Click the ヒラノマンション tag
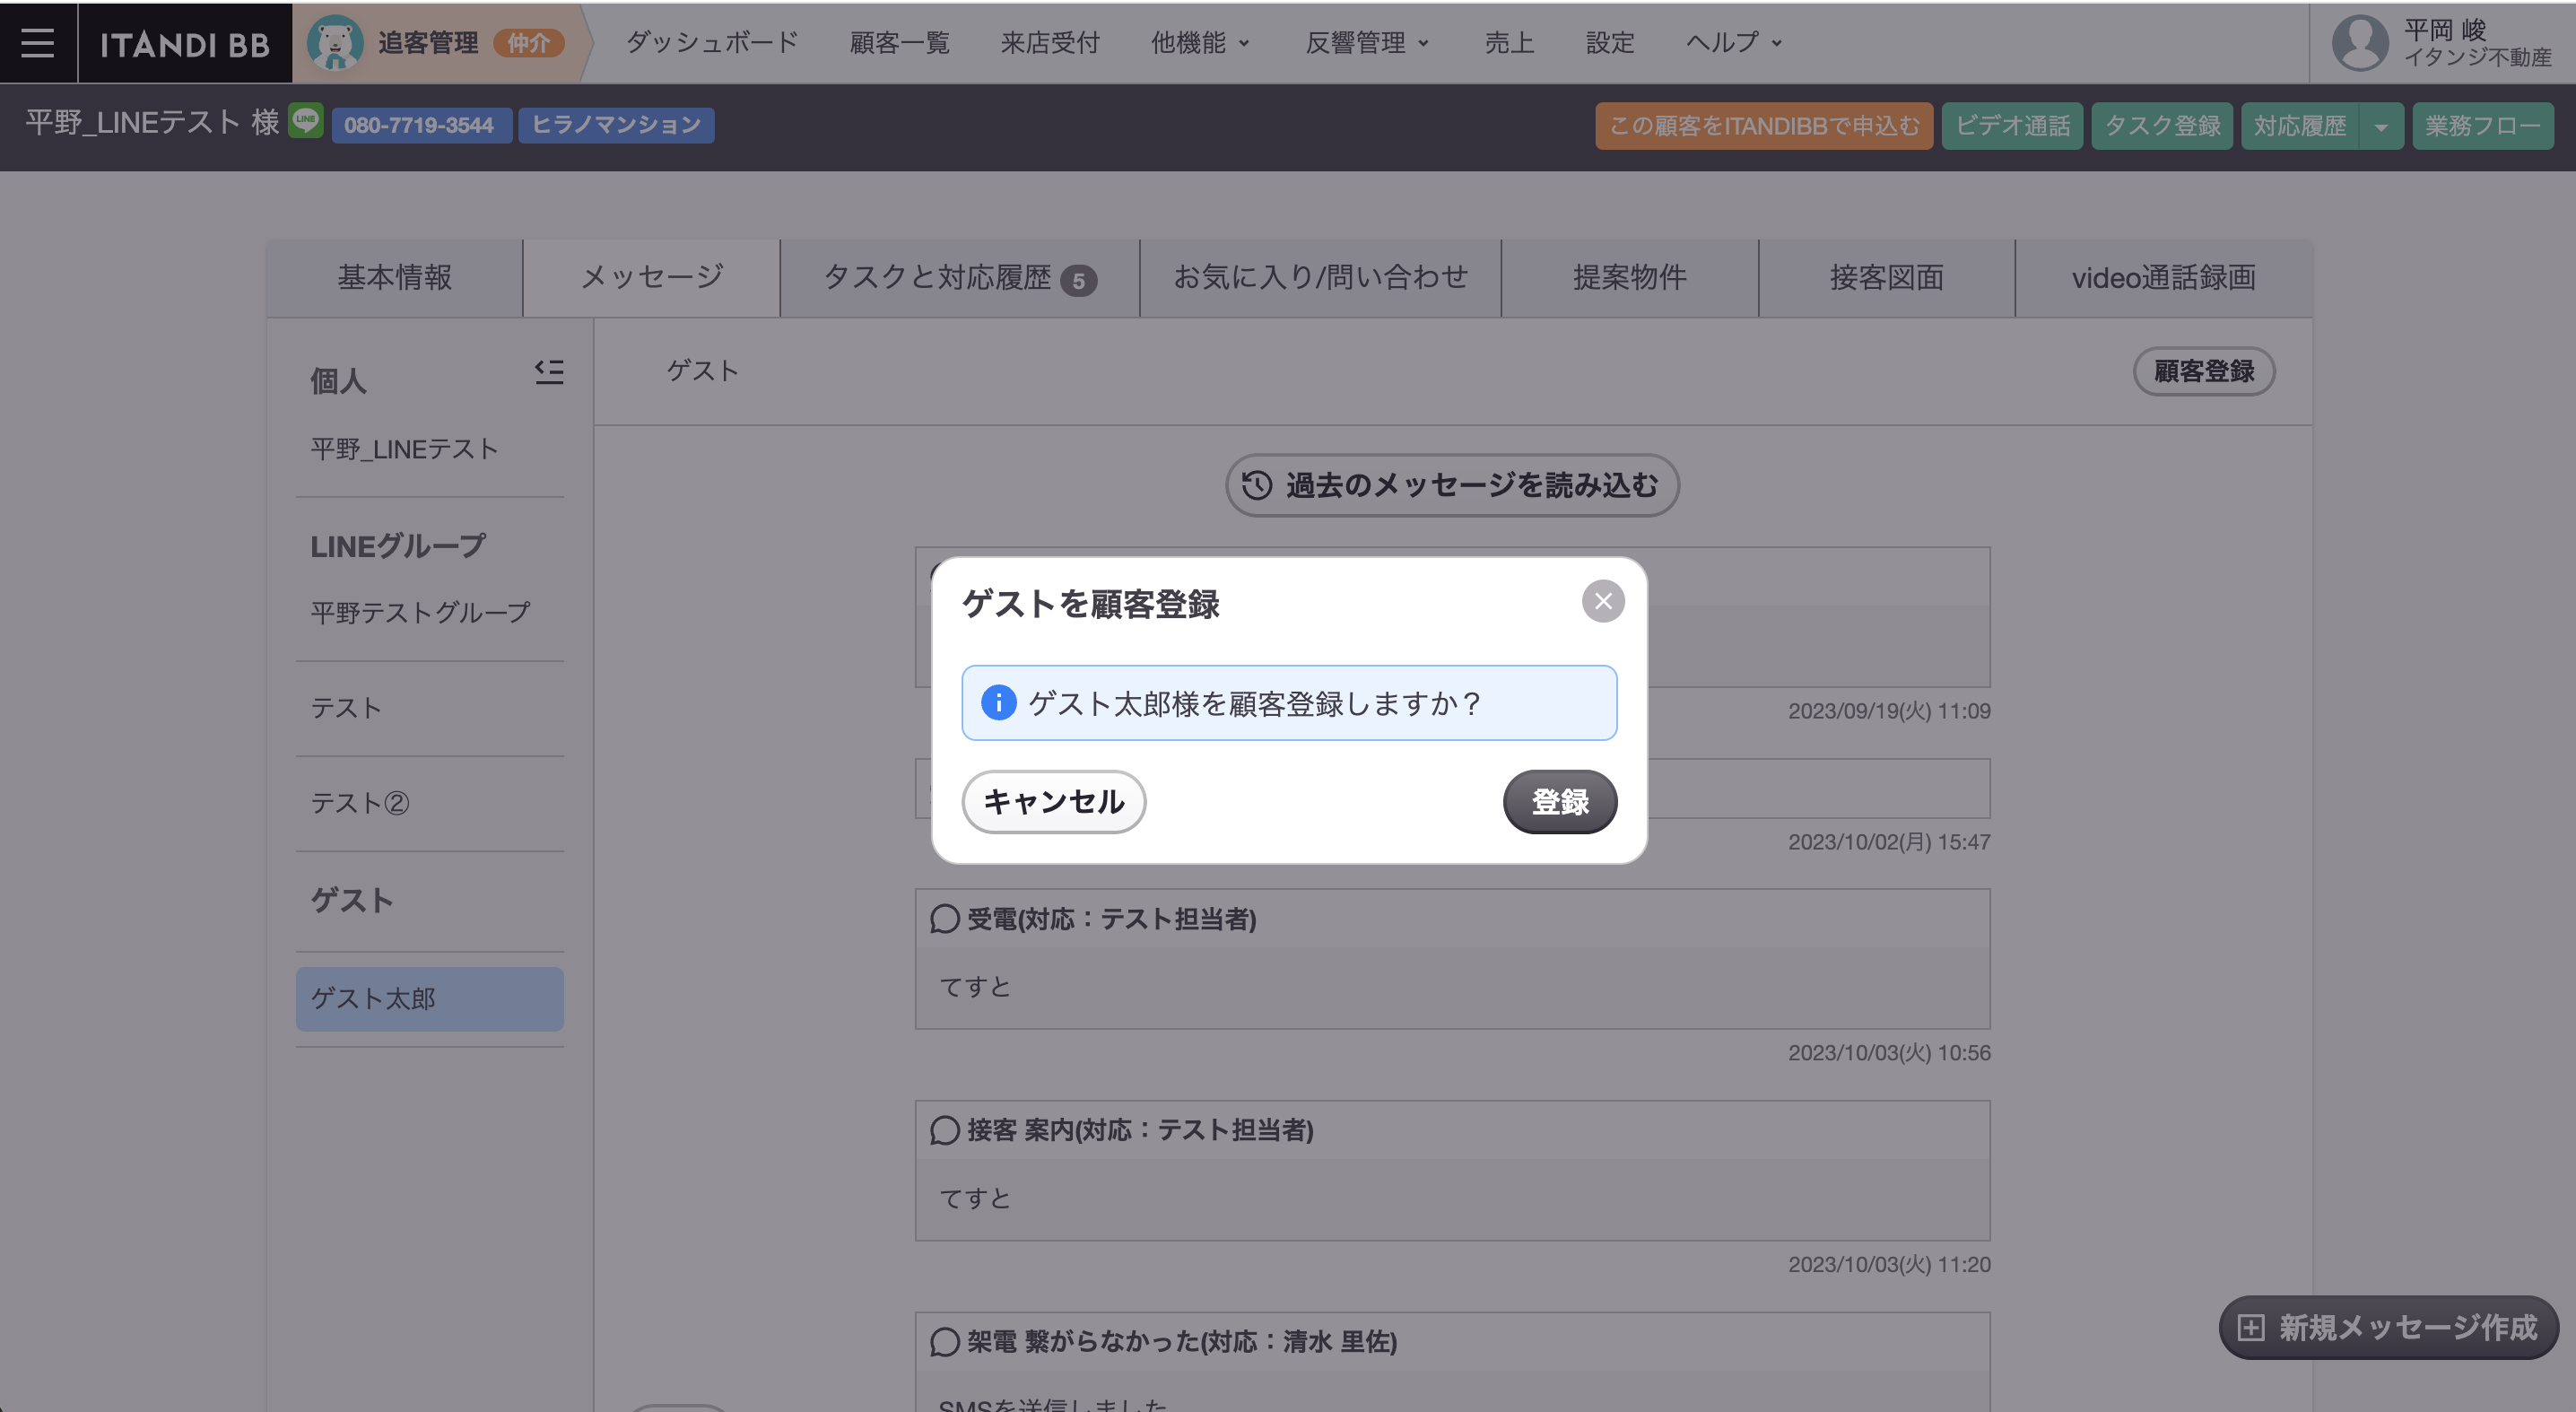The image size is (2576, 1412). point(616,125)
